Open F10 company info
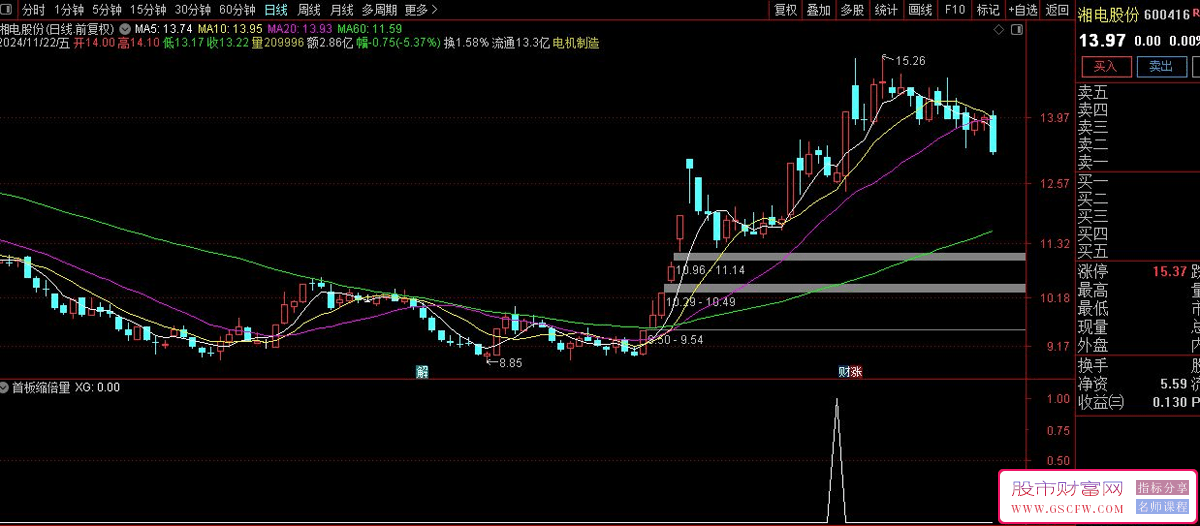The height and width of the screenshot is (526, 1200). pos(954,10)
